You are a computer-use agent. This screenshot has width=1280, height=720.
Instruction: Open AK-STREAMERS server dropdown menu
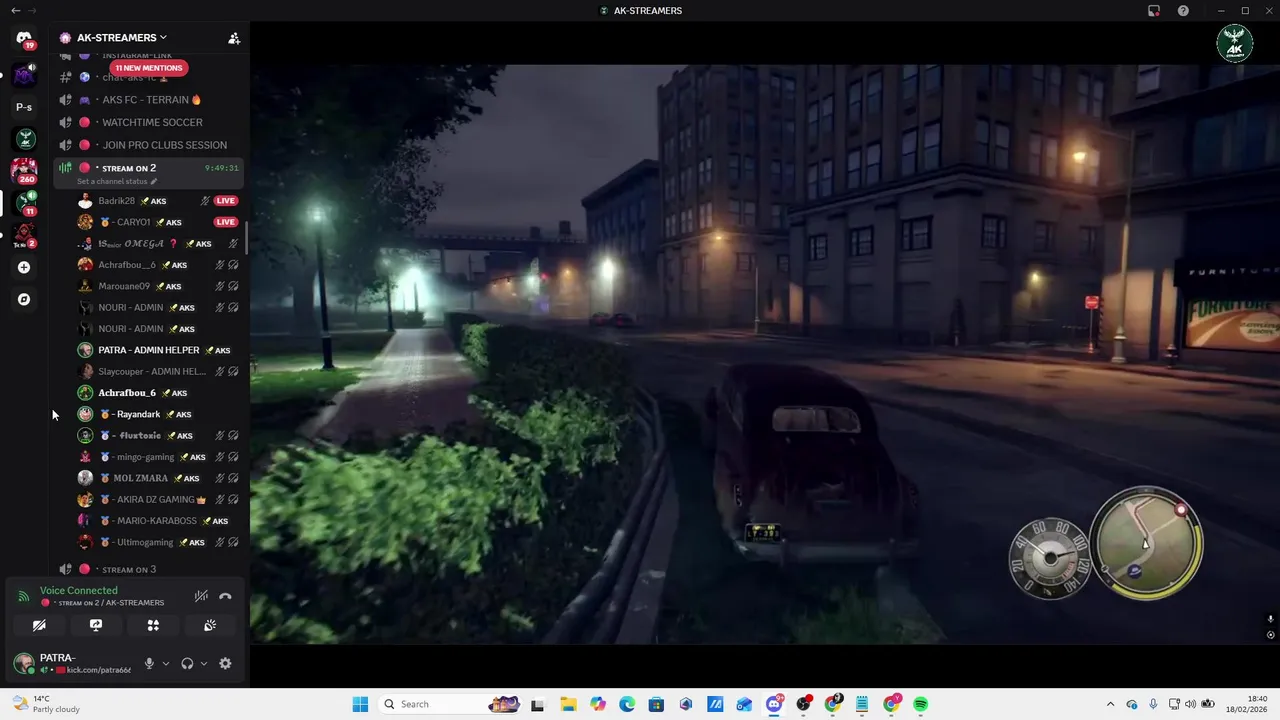click(x=122, y=38)
